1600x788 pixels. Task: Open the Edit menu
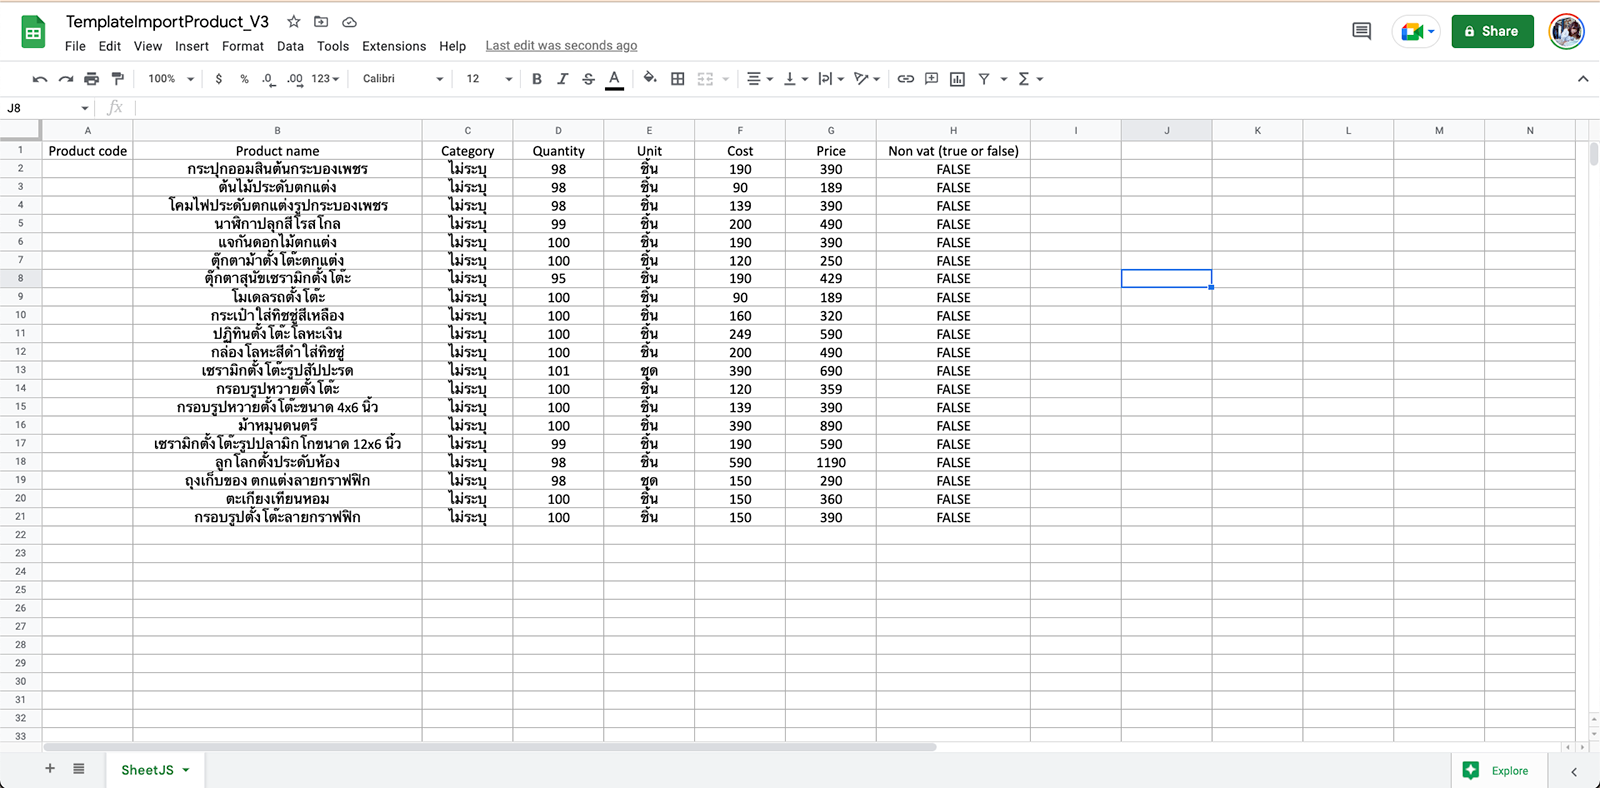[110, 46]
